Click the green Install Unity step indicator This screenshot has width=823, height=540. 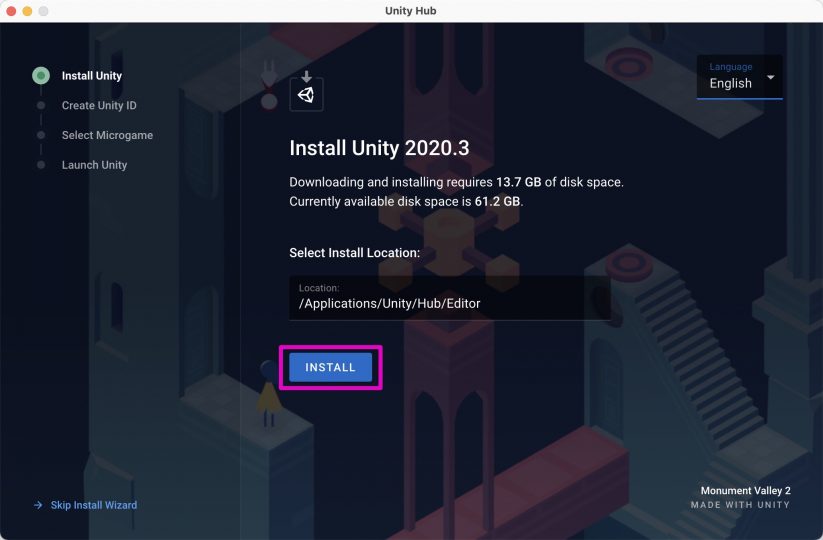(41, 76)
